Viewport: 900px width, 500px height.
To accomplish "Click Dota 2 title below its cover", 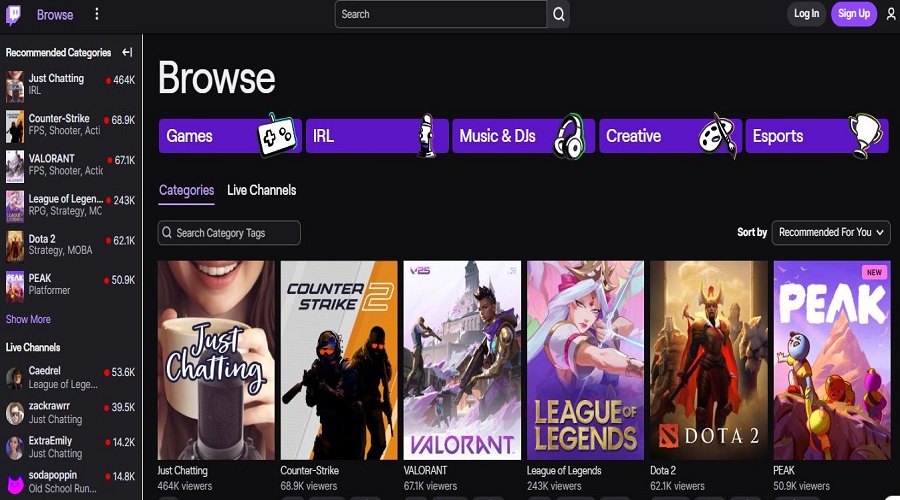I will pos(663,471).
